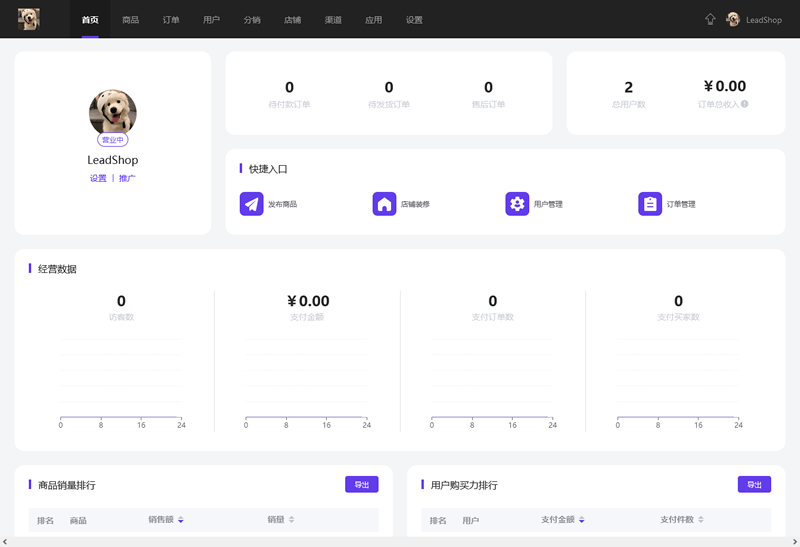
Task: Click the 推广 link under shop name
Action: click(127, 178)
